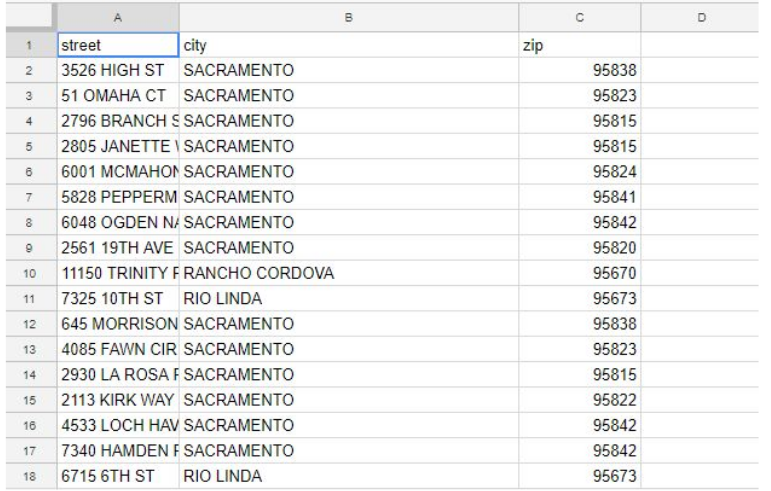
Task: Click zip 95838 in row 2
Action: pos(580,70)
